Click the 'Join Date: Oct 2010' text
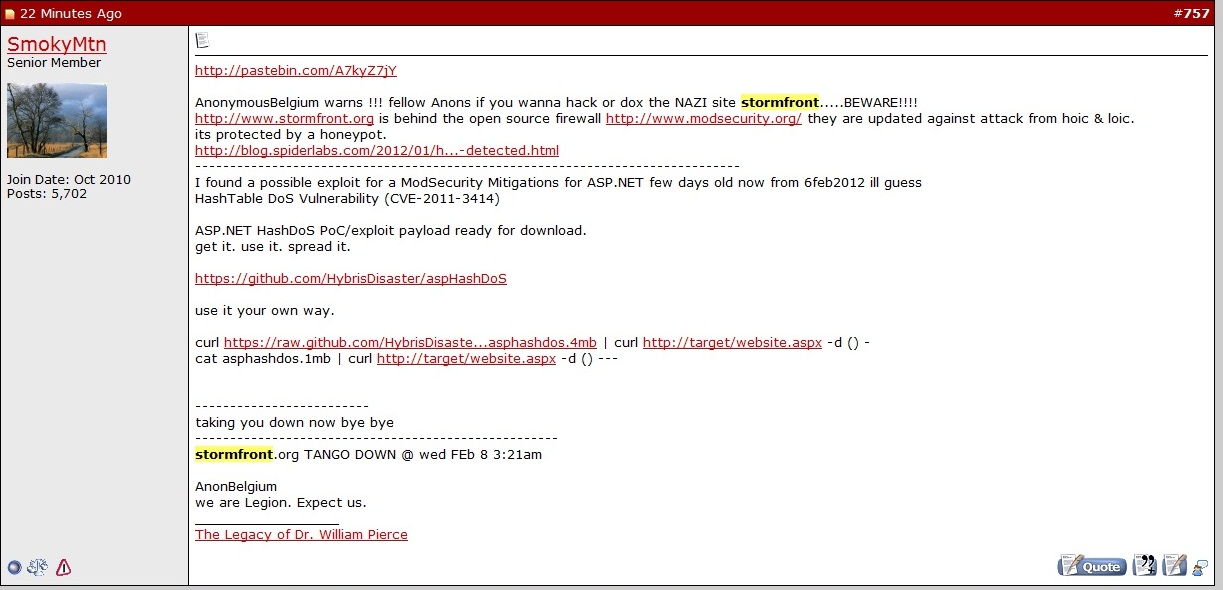 coord(69,180)
